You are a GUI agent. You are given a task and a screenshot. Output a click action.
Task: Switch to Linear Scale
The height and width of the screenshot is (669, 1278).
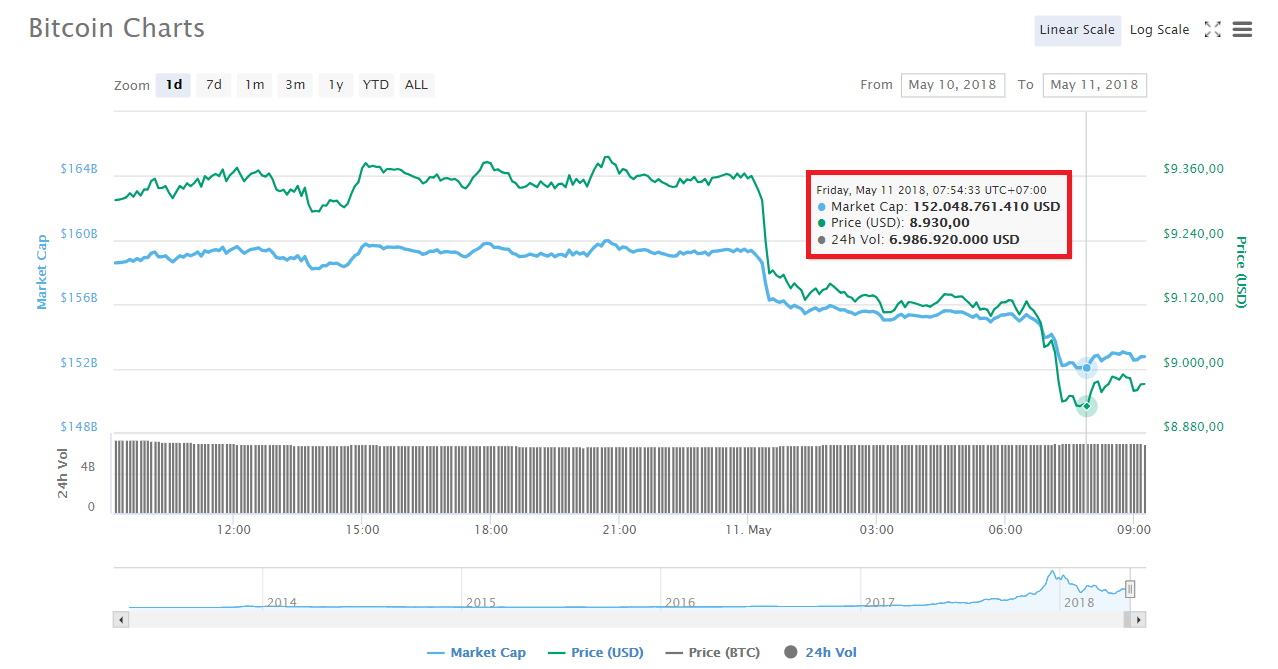tap(1077, 30)
